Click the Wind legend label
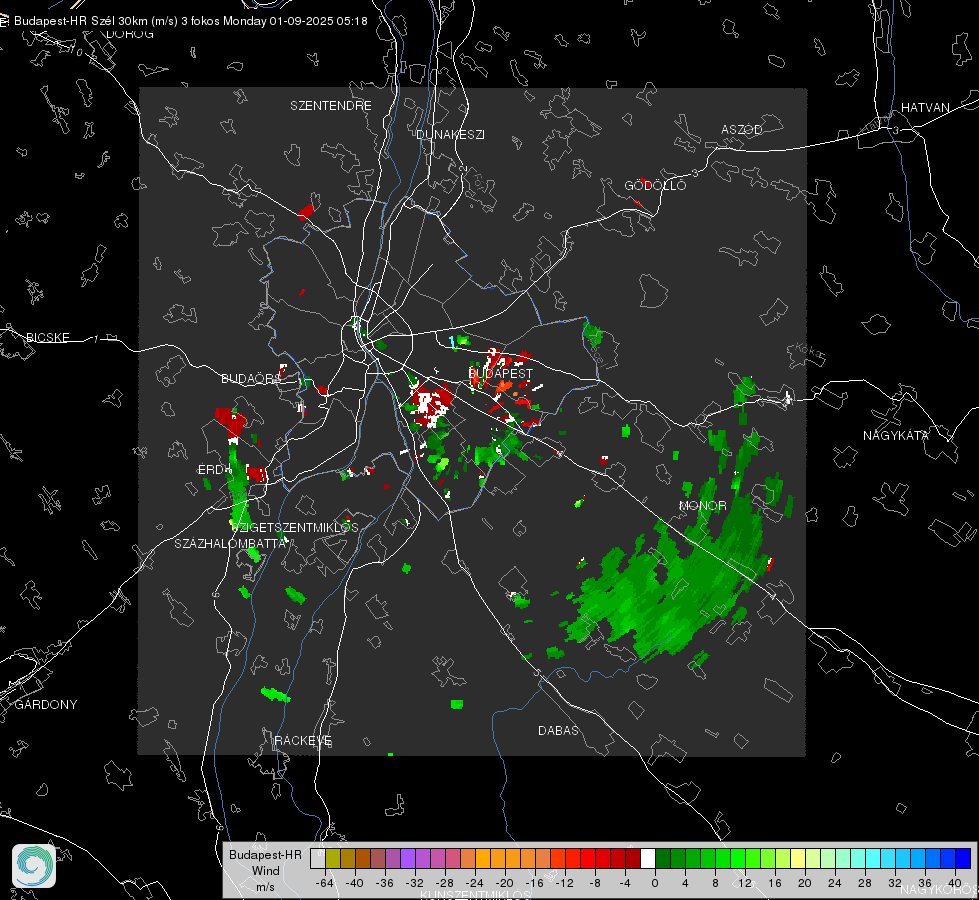This screenshot has height=900, width=979. [265, 871]
